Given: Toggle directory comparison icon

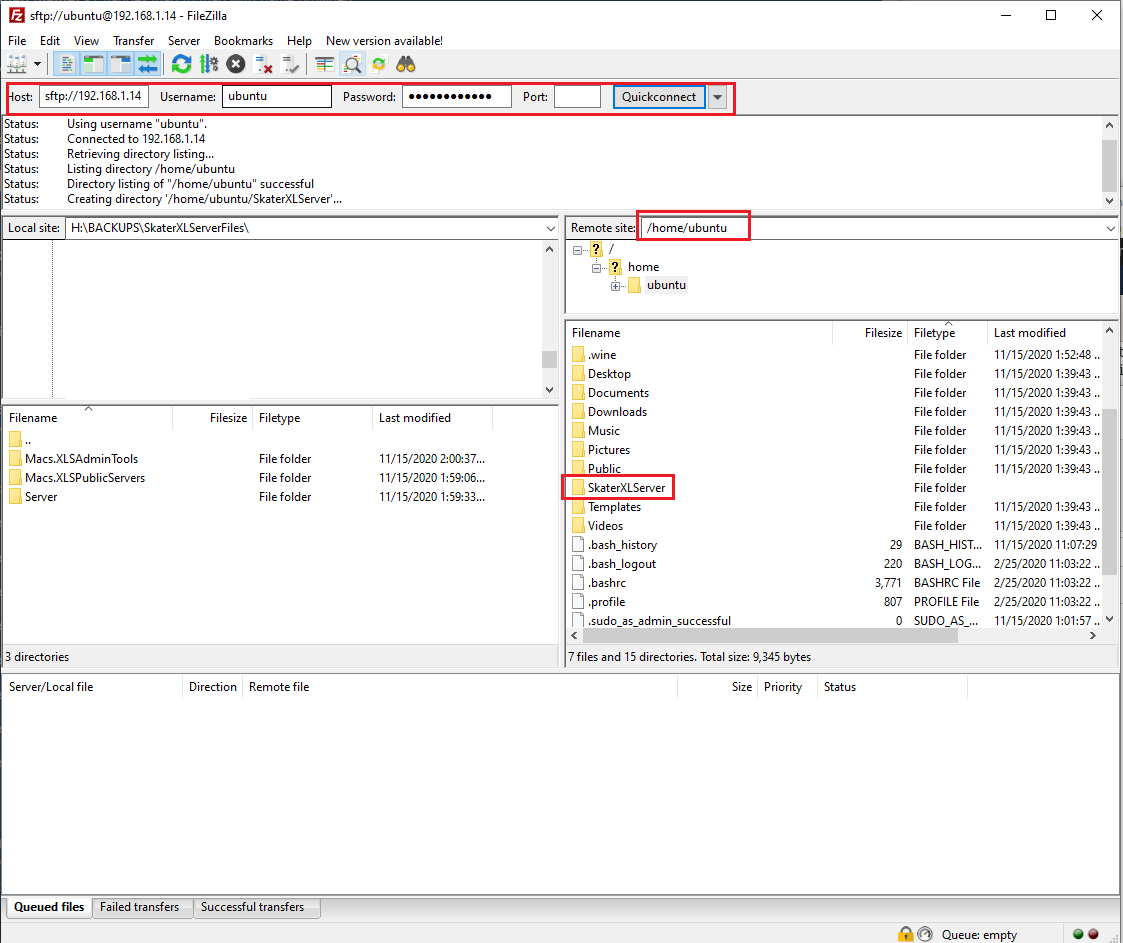Looking at the screenshot, I should tap(352, 64).
